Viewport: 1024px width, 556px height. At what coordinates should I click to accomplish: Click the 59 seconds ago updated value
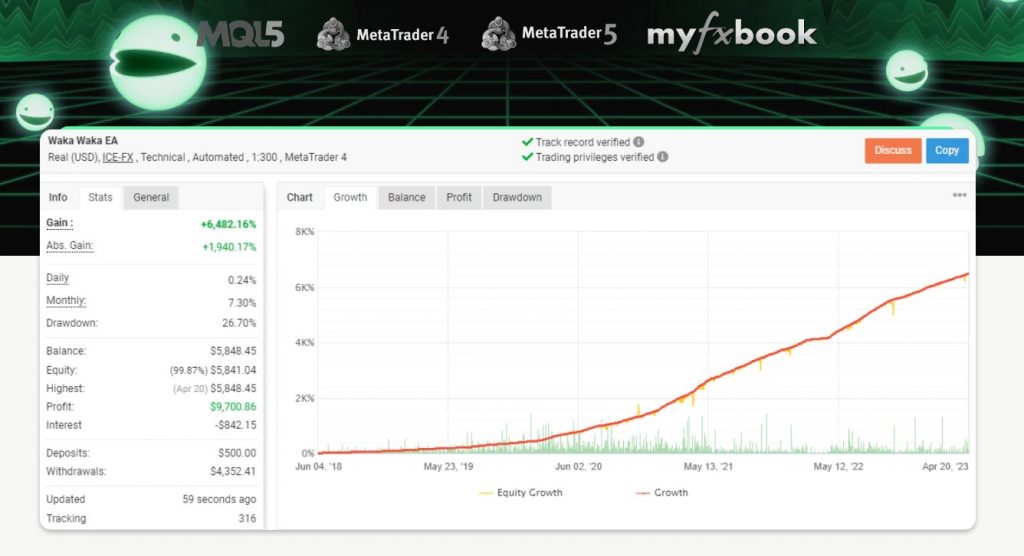point(219,499)
